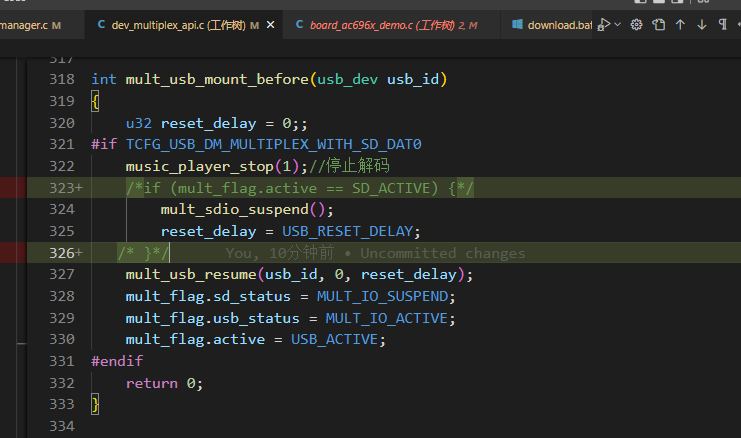Open file icon next to the gear

pyautogui.click(x=659, y=24)
